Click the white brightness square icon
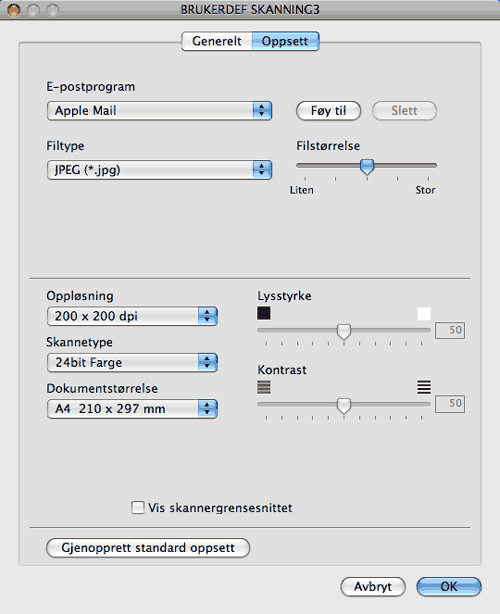Screen dimensions: 500x614 coord(424,313)
